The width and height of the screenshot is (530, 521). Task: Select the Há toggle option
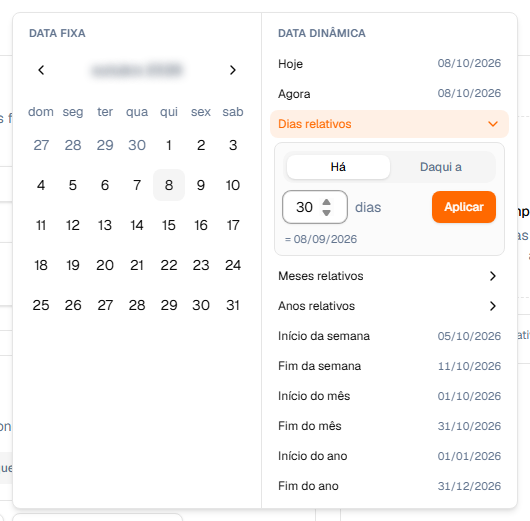338,167
